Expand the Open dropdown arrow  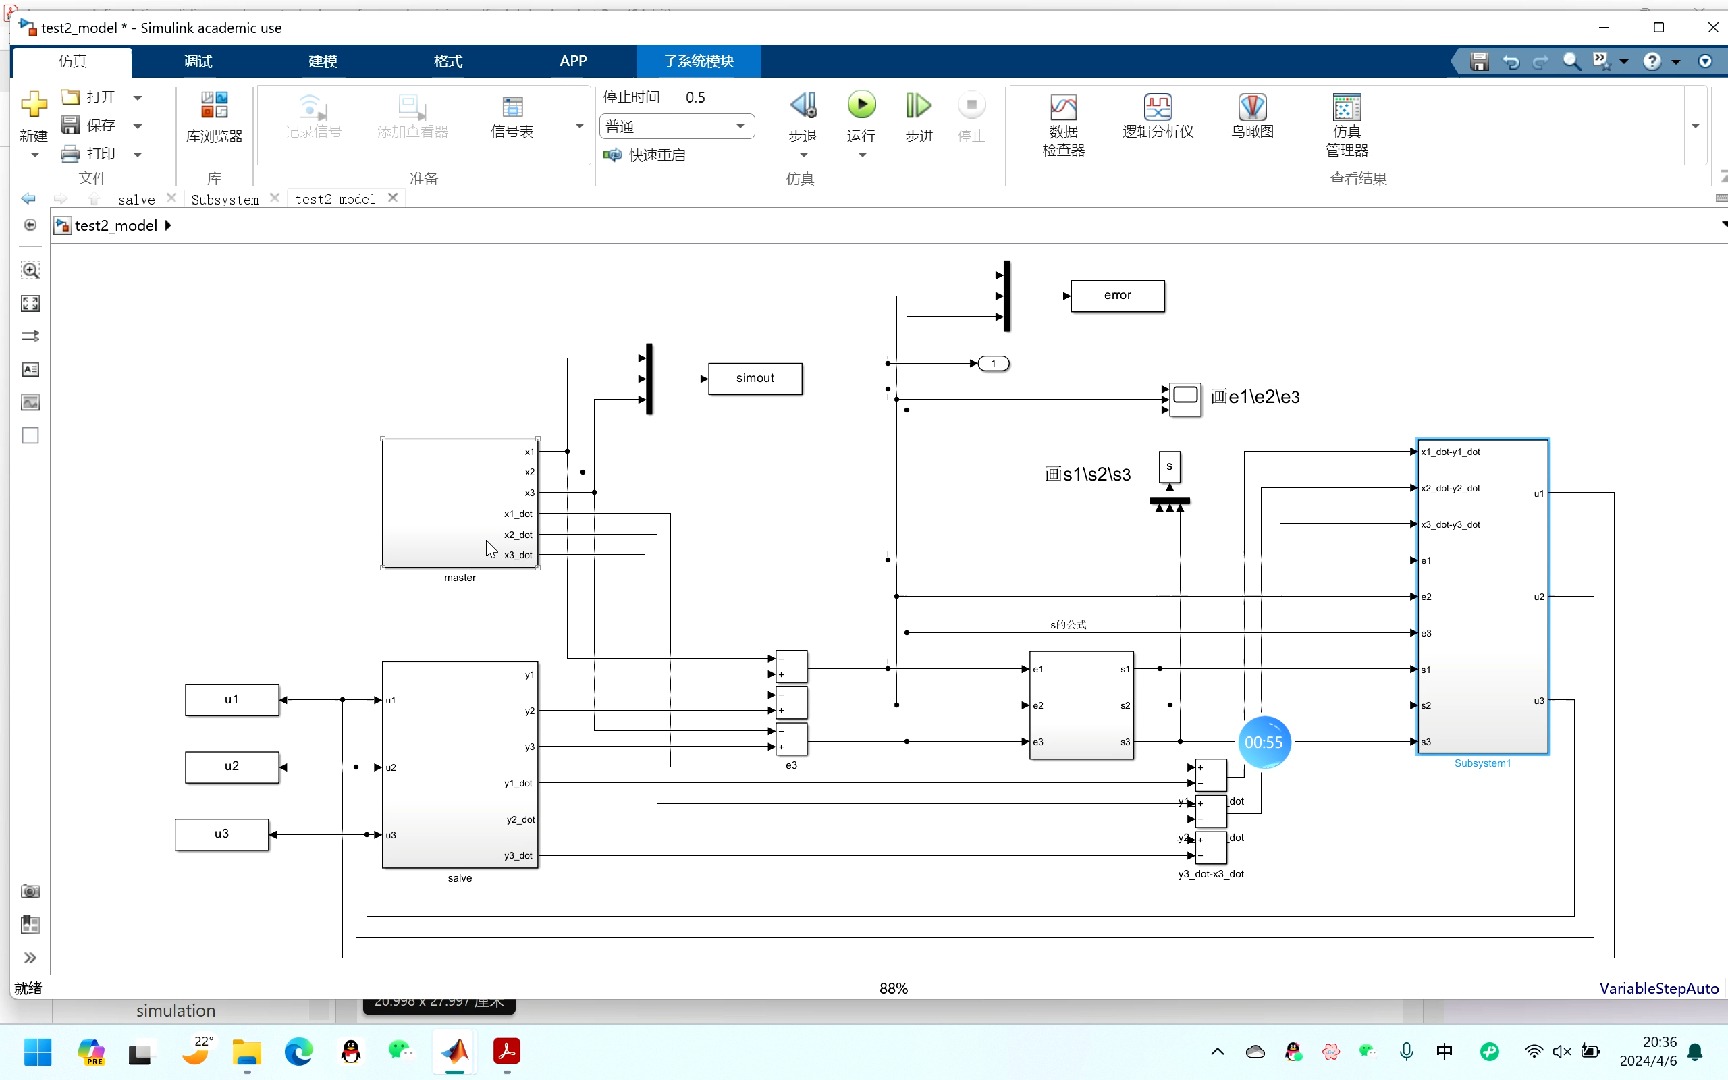pyautogui.click(x=138, y=98)
